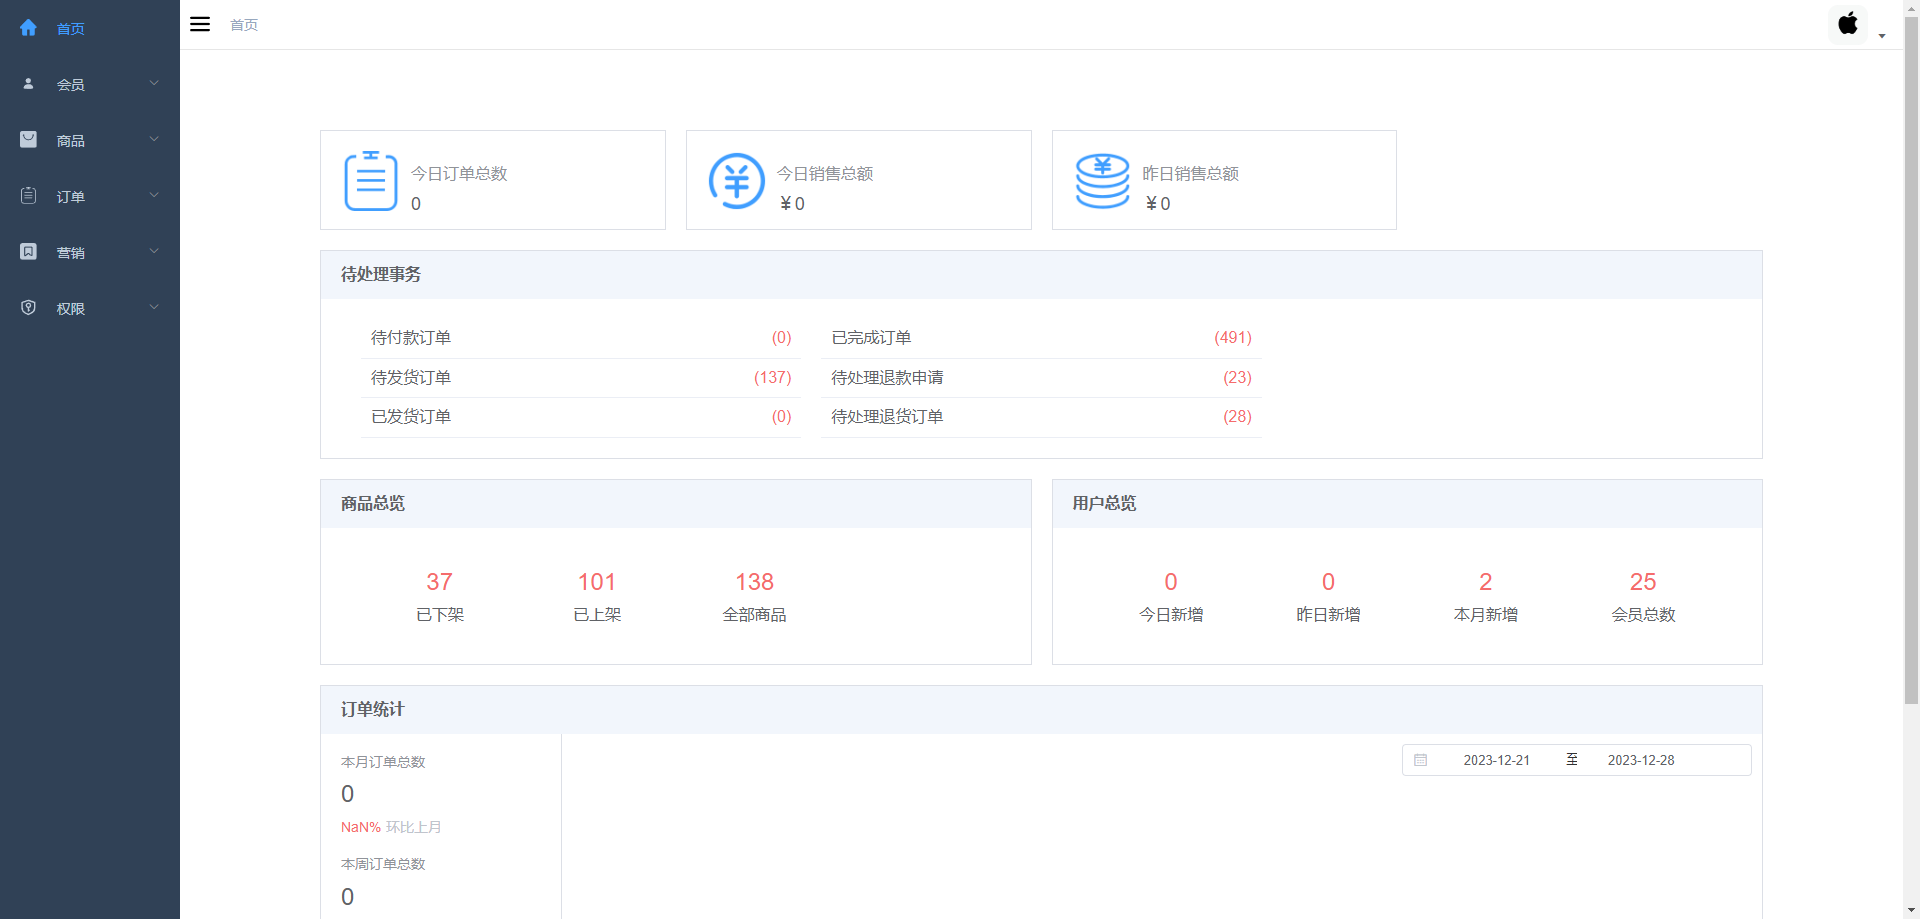
Task: Click the (137) count for 待发货订单
Action: click(x=772, y=378)
